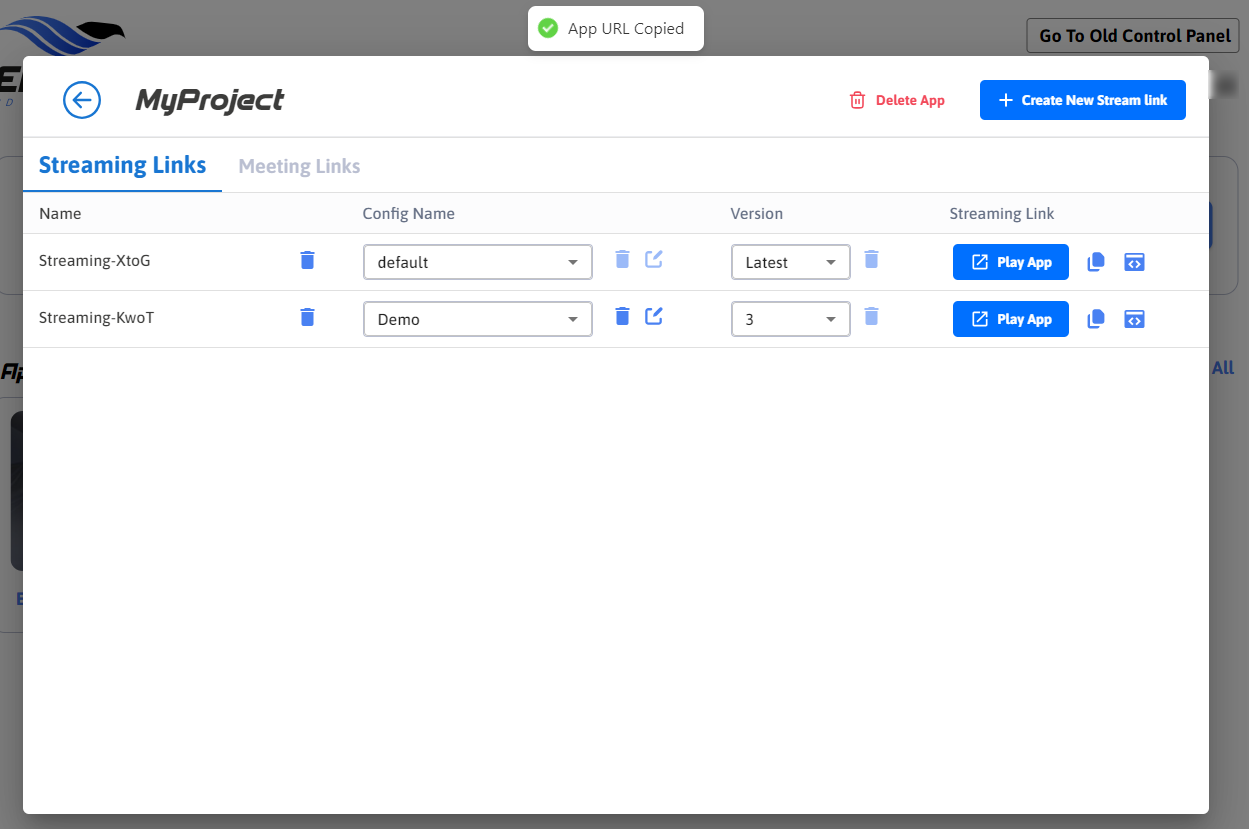Viewport: 1249px width, 829px height.
Task: Delete the Streaming-KwoT stream link
Action: 307,317
